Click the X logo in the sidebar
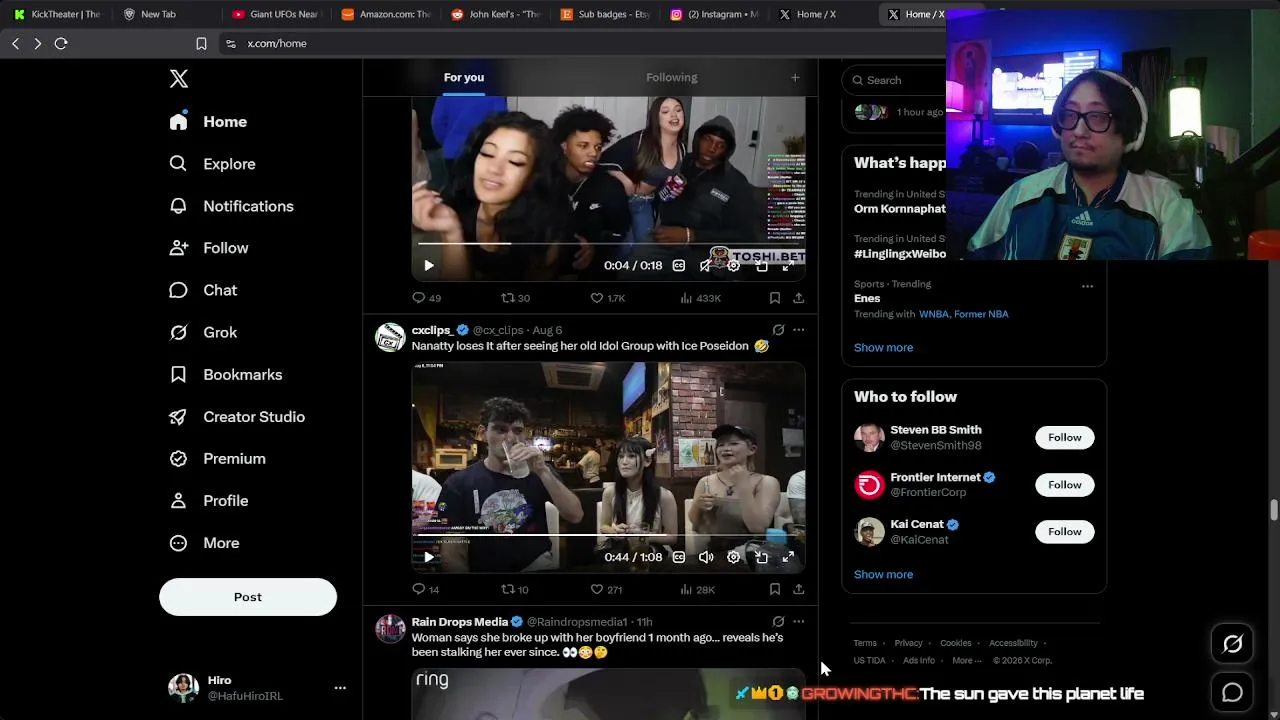The width and height of the screenshot is (1280, 720). coord(179,79)
